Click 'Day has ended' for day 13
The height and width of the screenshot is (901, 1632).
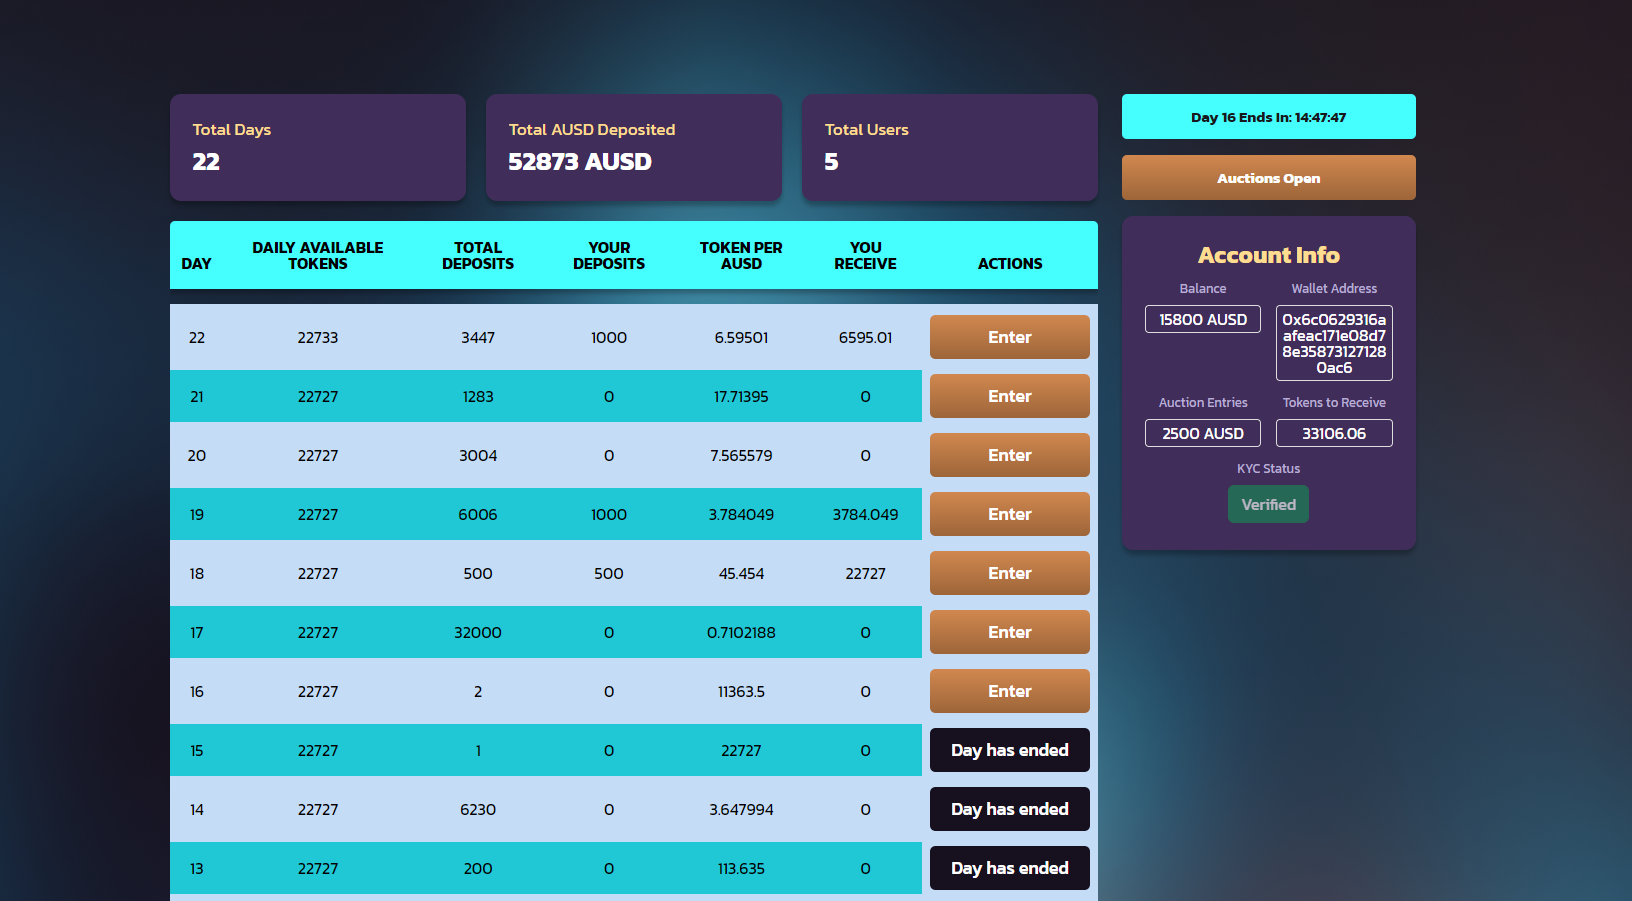1009,868
